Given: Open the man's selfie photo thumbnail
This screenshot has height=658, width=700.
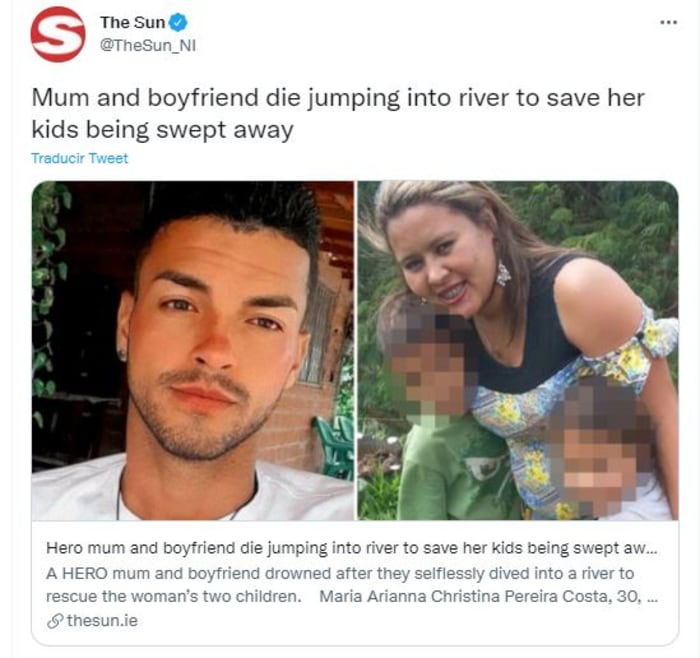Looking at the screenshot, I should (x=192, y=350).
